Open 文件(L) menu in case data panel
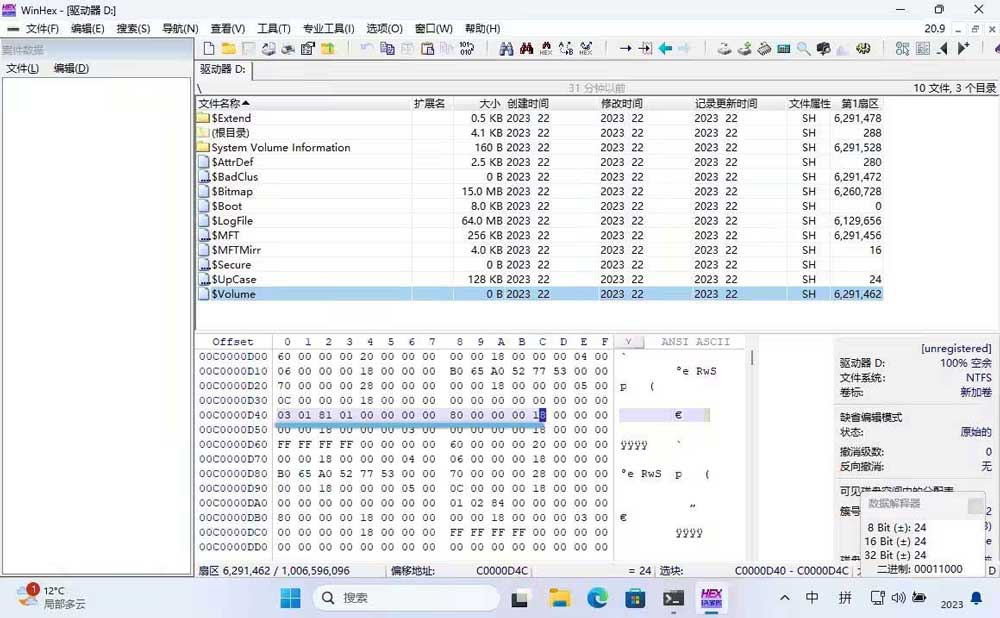Screen dimensions: 1000x618 22,68
